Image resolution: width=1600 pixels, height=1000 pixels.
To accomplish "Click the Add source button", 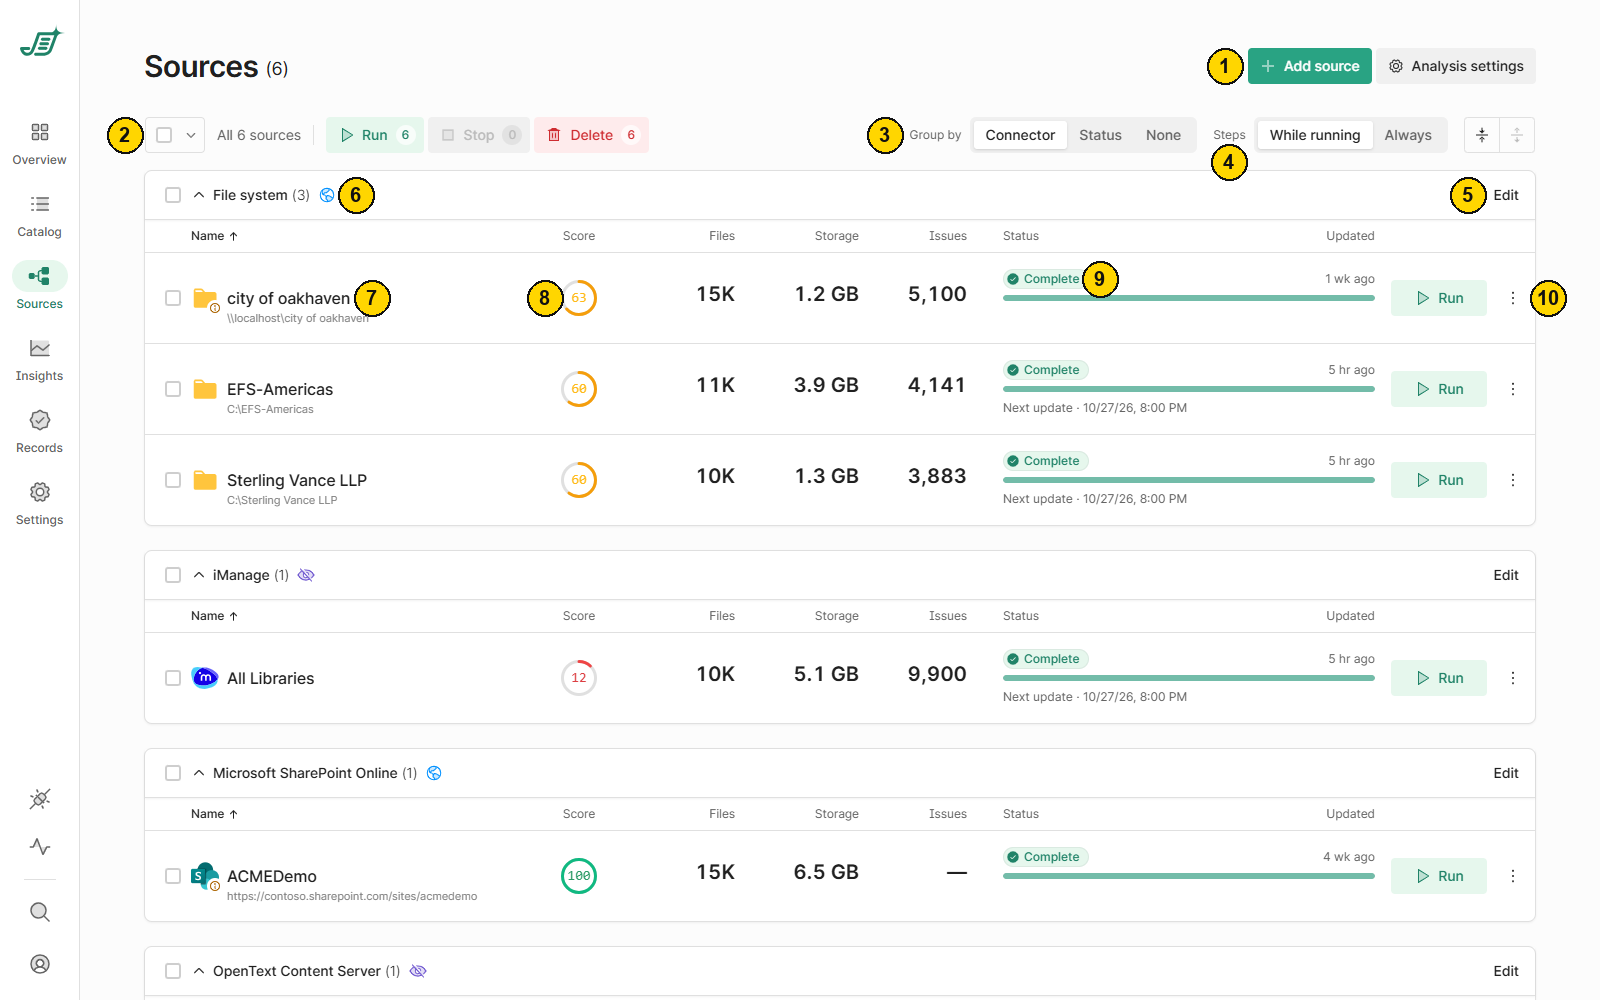I will pyautogui.click(x=1310, y=66).
